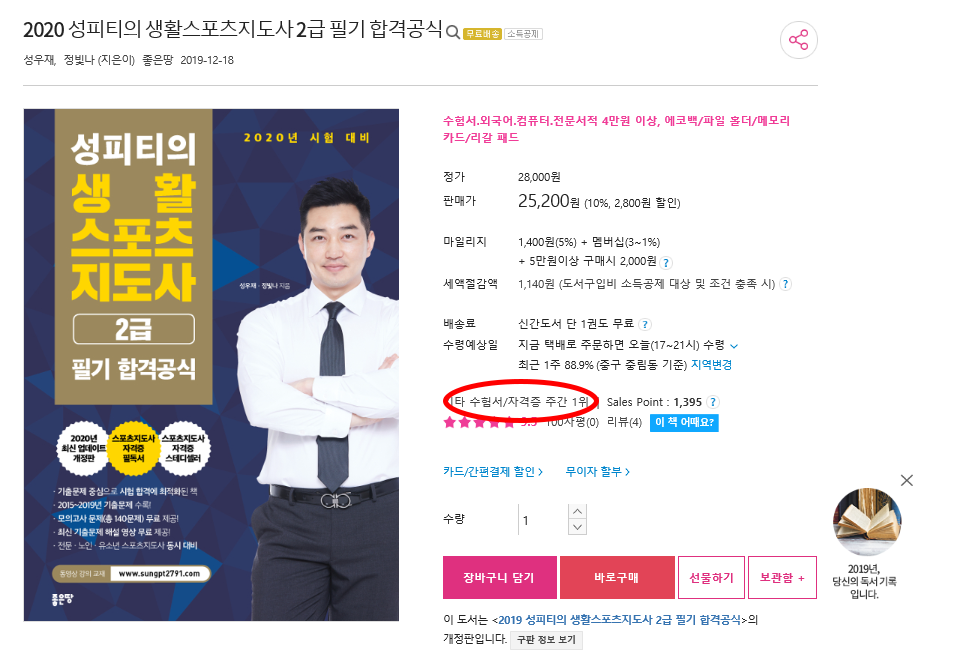Image resolution: width=961 pixels, height=669 pixels.
Task: Close the 2019 reading record popup
Action: (x=906, y=480)
